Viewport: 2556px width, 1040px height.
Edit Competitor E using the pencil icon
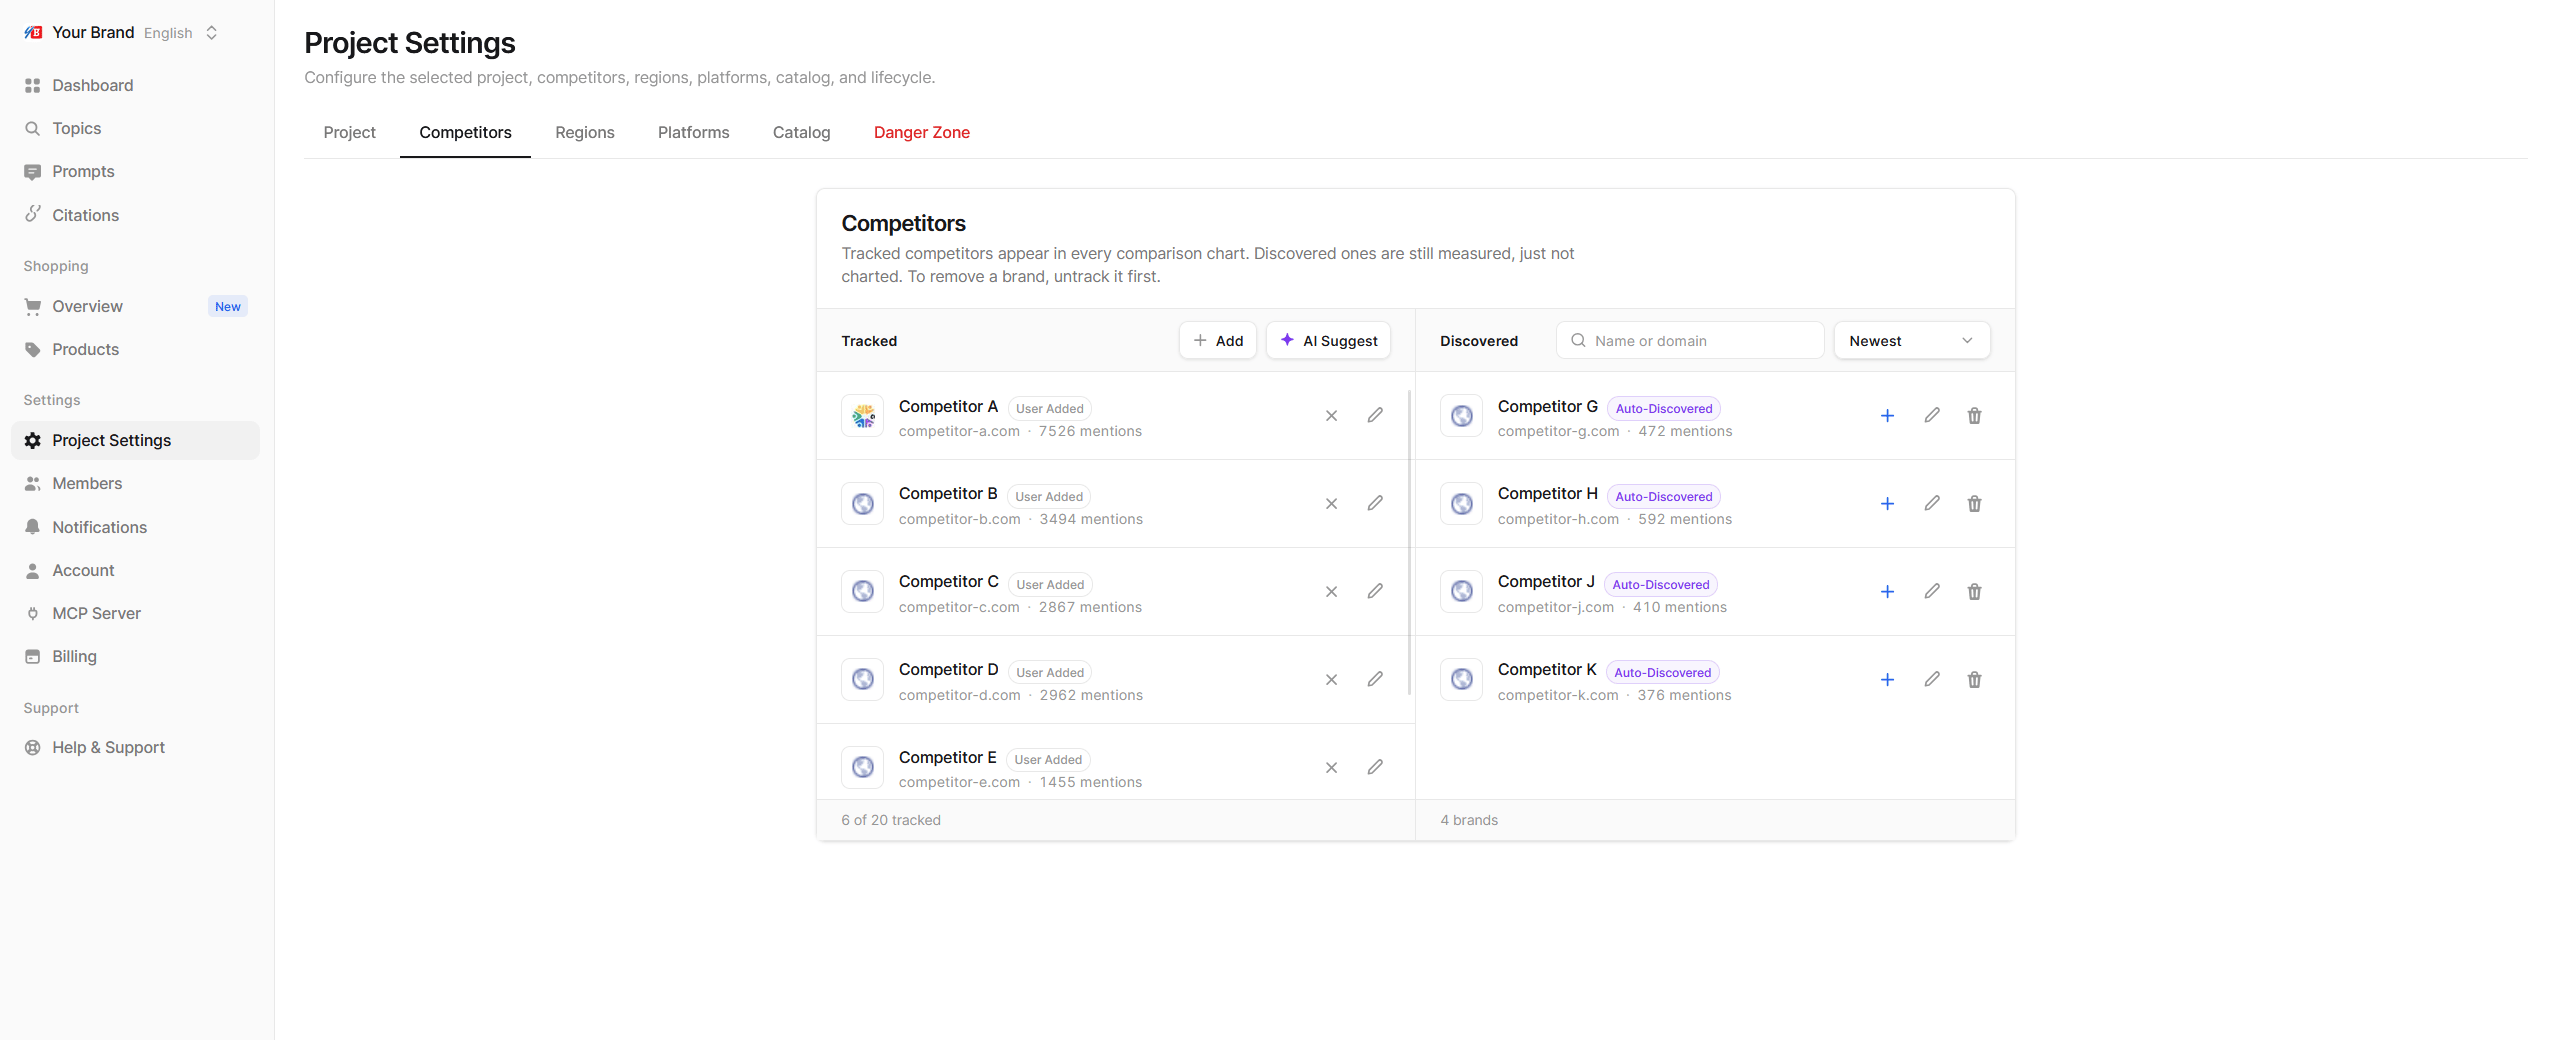(1375, 767)
